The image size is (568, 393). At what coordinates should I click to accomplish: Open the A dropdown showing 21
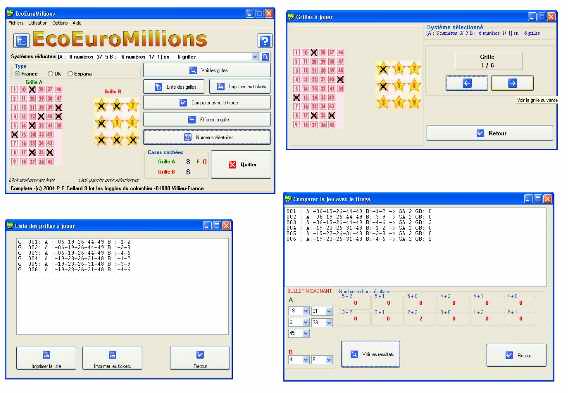[329, 311]
